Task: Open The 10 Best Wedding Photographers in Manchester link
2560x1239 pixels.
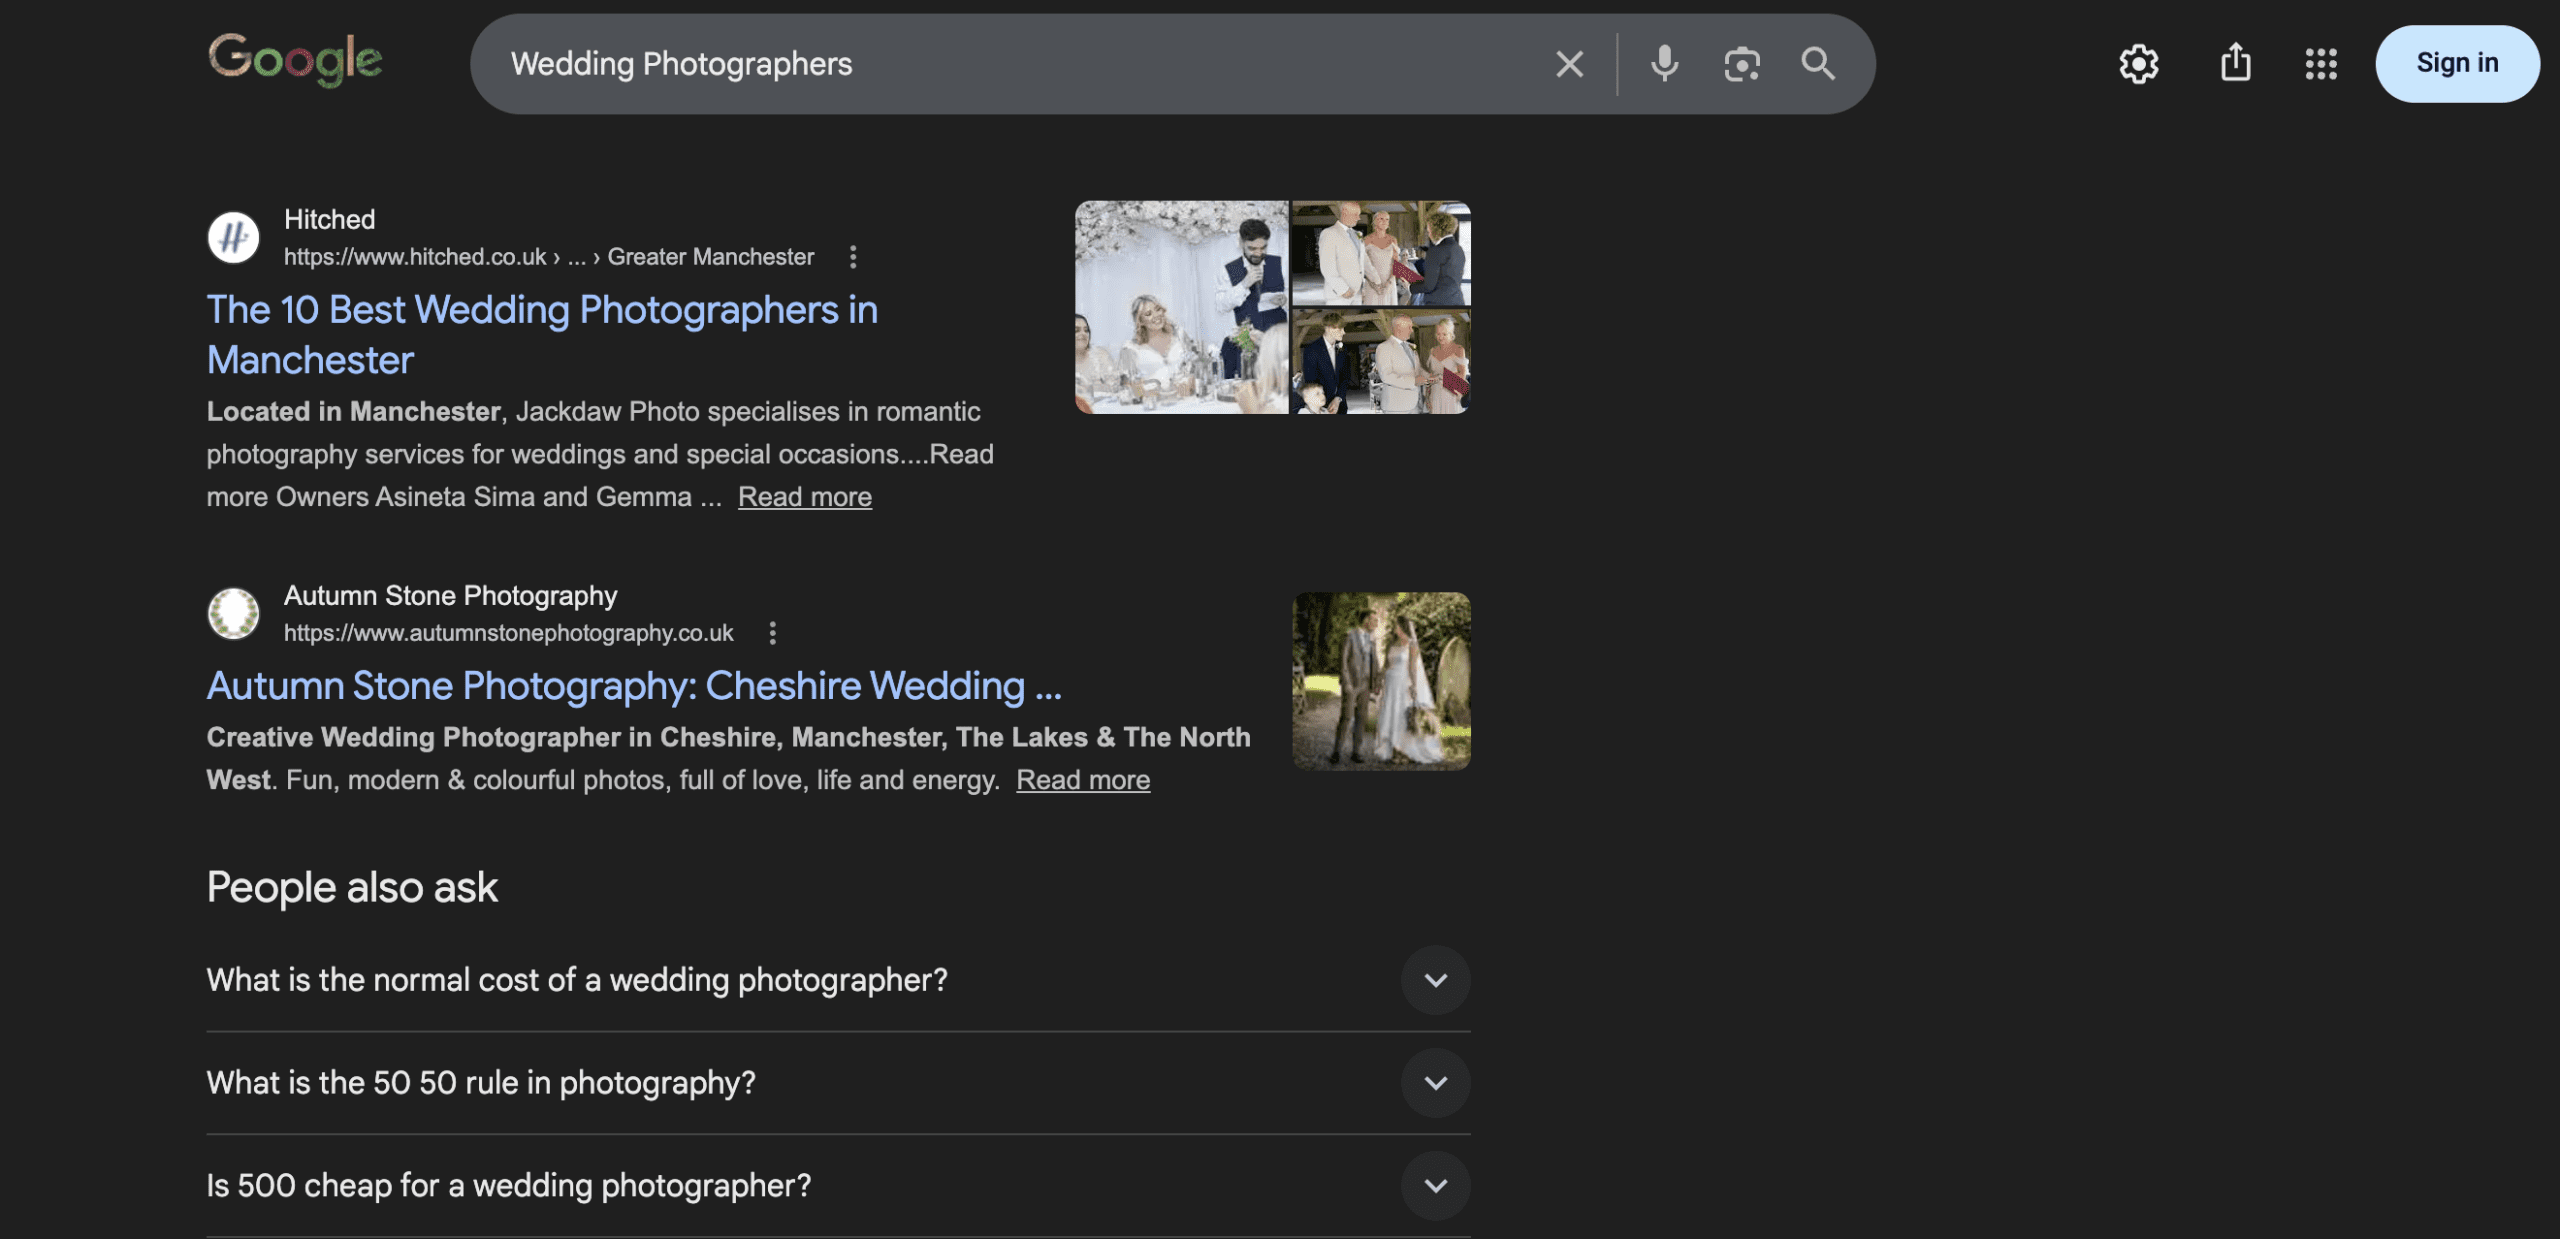Action: coord(542,334)
